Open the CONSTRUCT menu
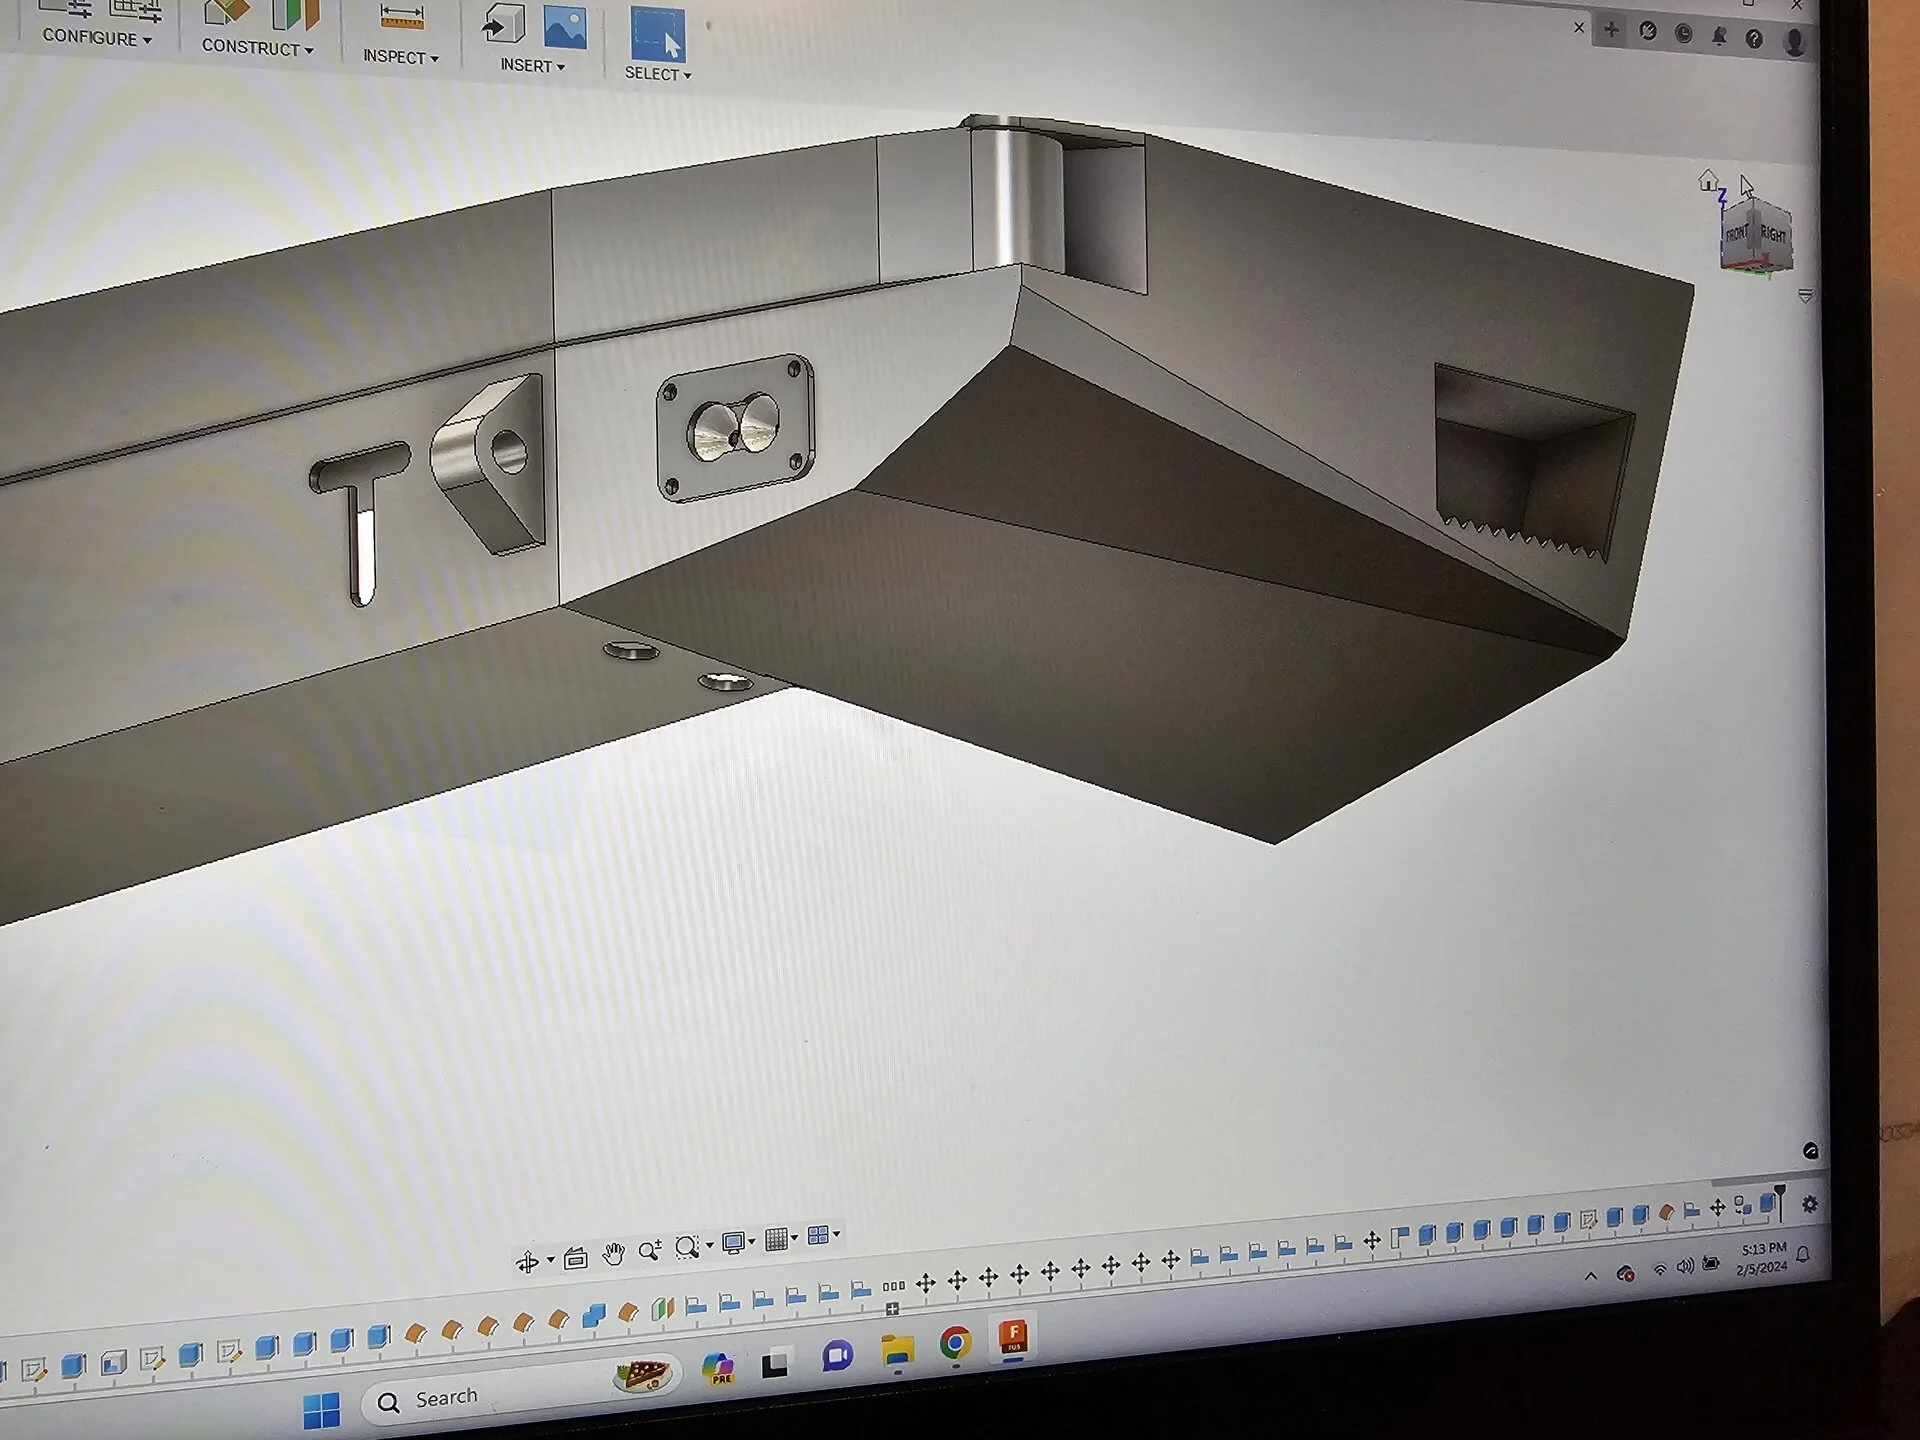 pyautogui.click(x=257, y=47)
